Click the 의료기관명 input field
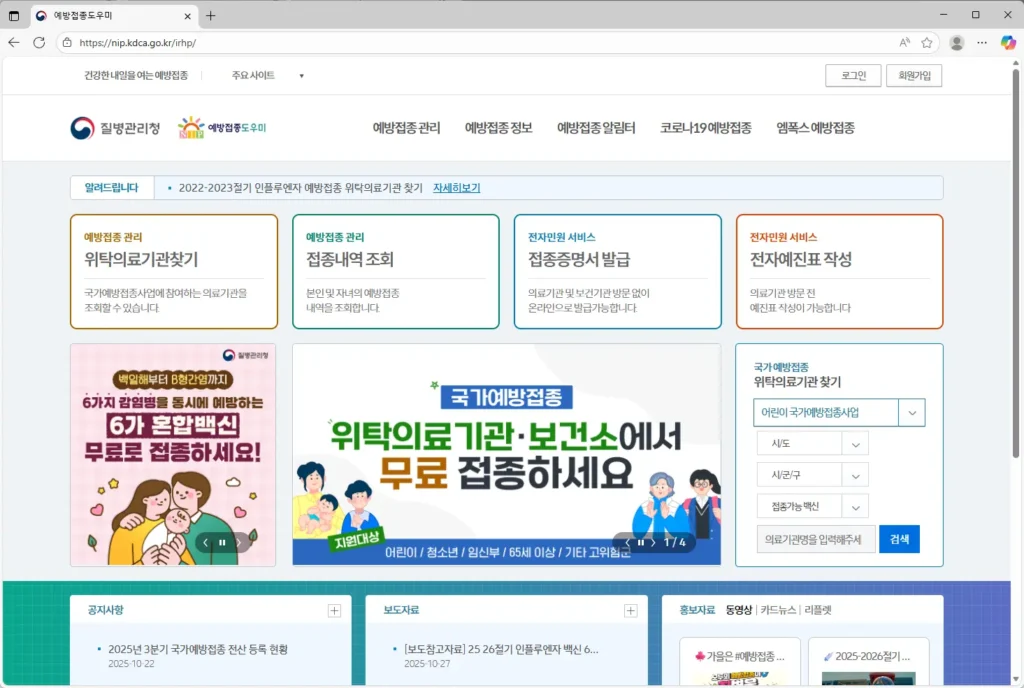 coord(815,538)
